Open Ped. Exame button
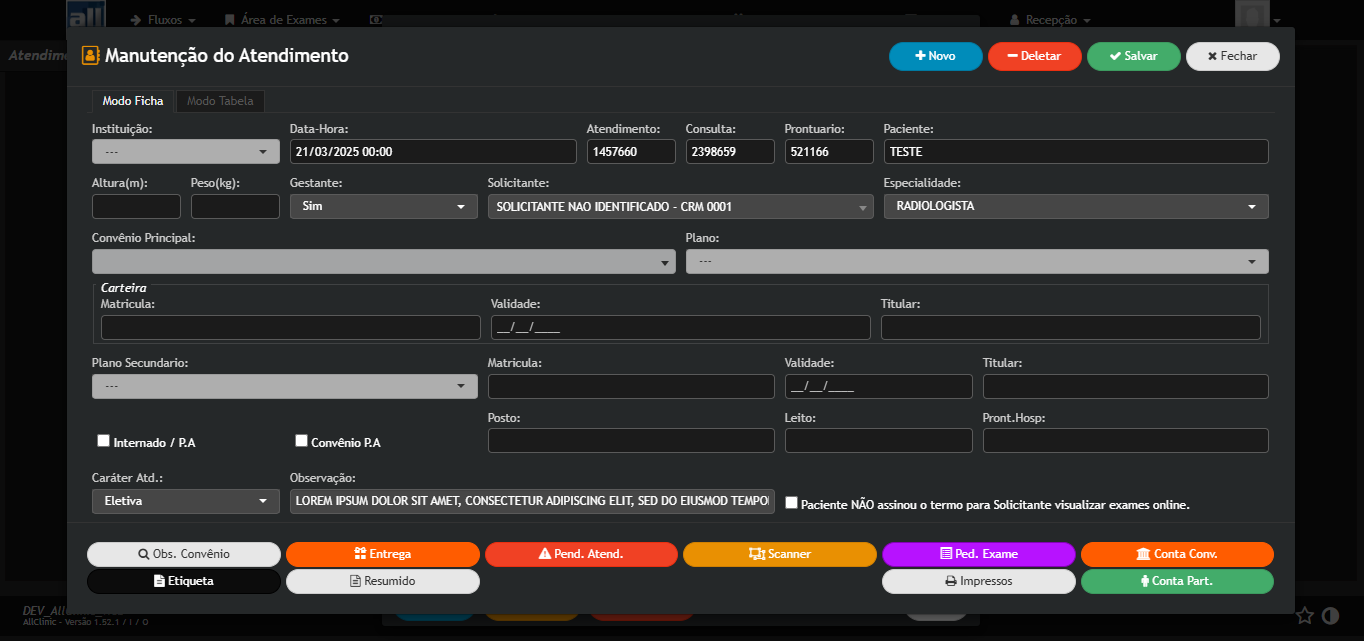 pyautogui.click(x=978, y=554)
